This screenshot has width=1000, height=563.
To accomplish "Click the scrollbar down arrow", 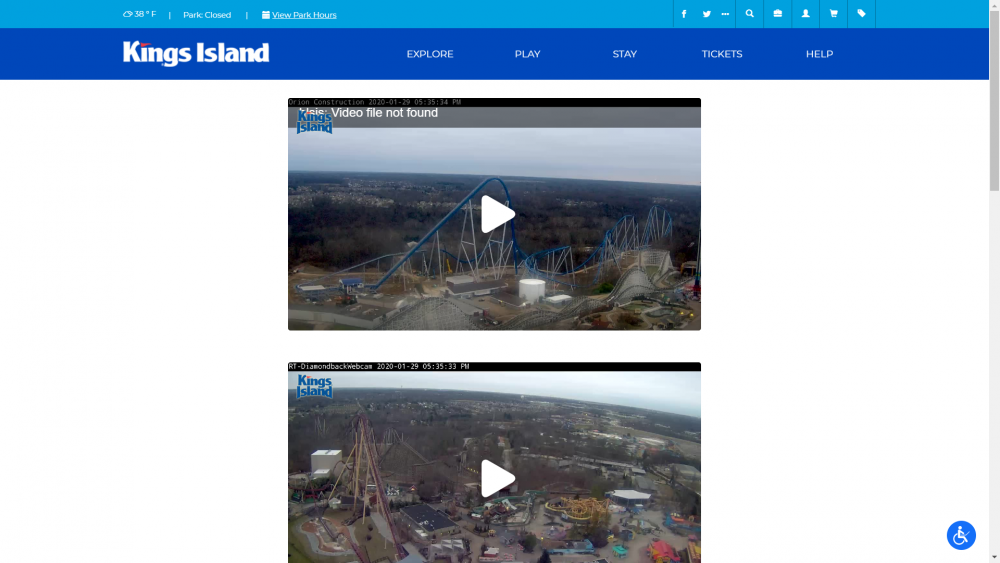I will tap(994, 558).
